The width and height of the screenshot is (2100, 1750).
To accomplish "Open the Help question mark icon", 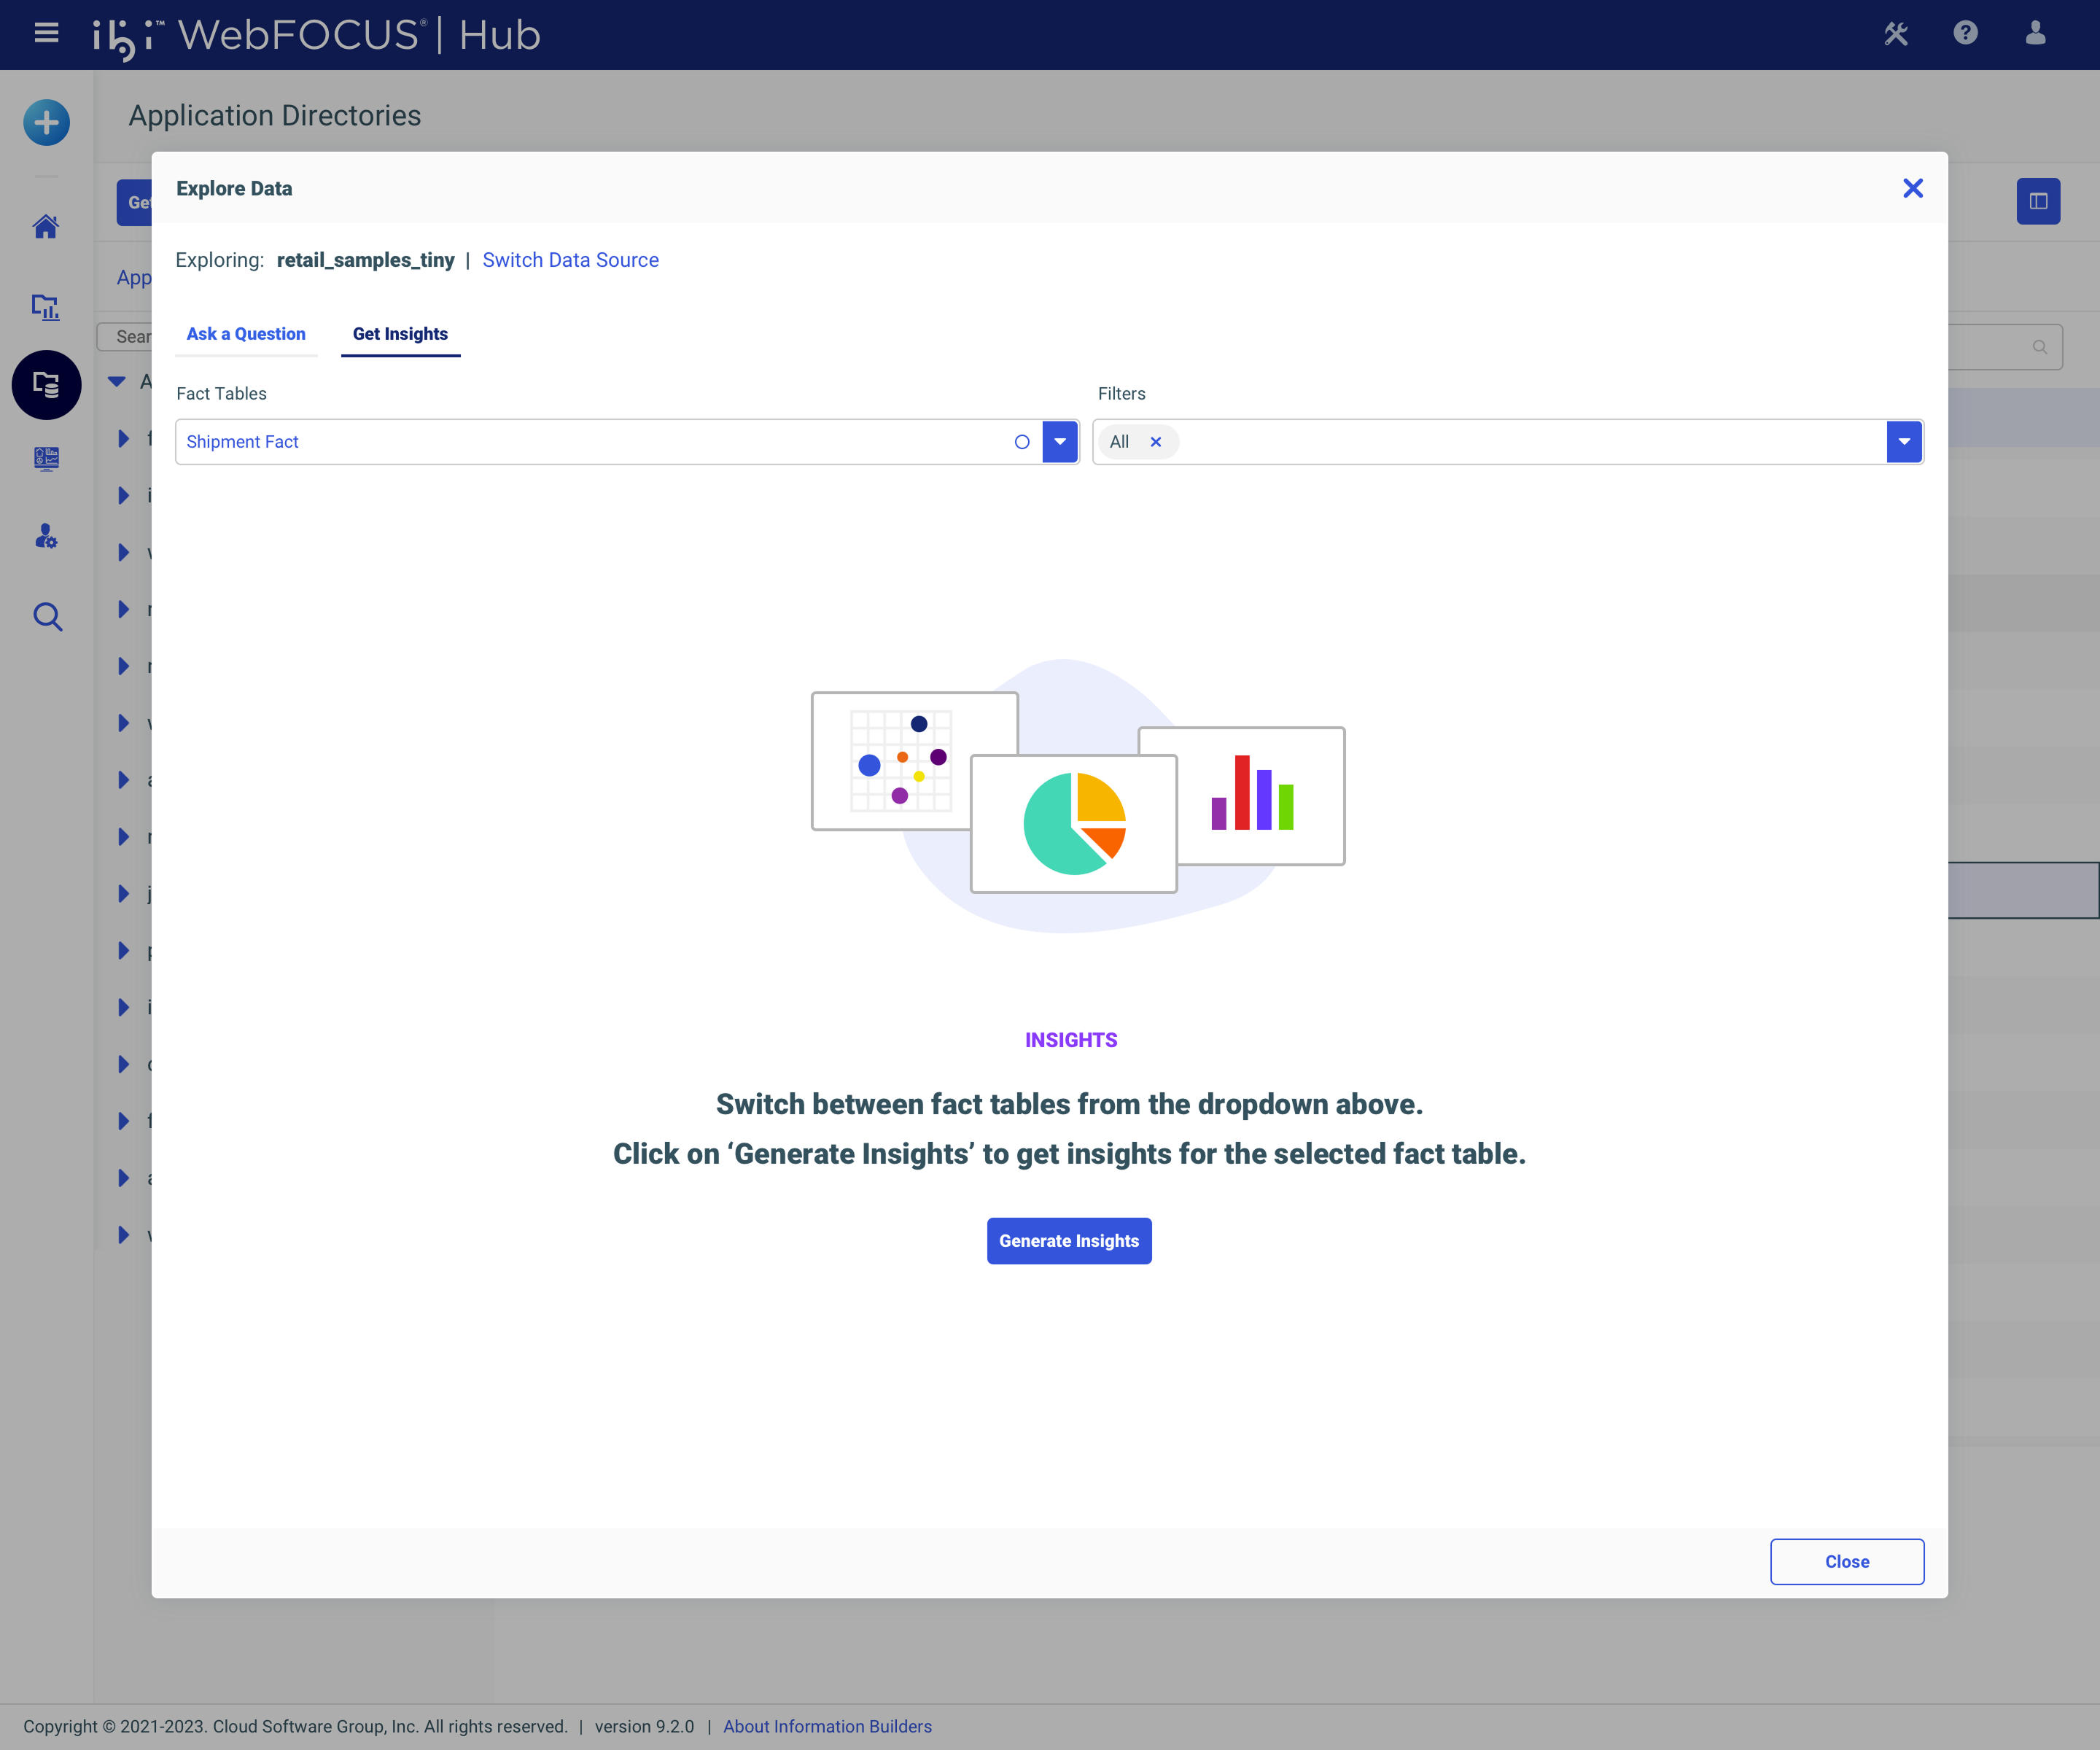I will 1964,34.
